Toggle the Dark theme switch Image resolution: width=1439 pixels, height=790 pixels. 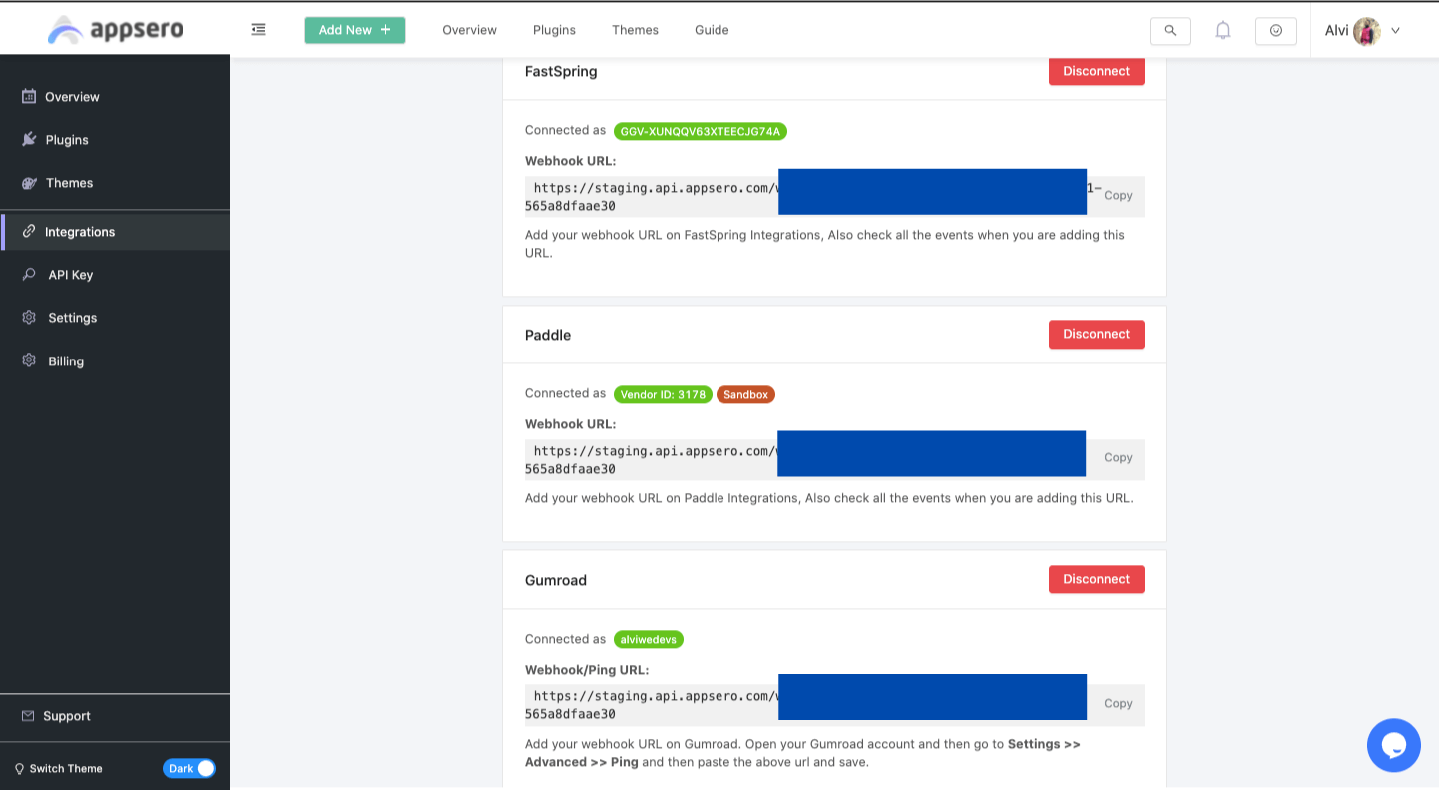point(189,768)
